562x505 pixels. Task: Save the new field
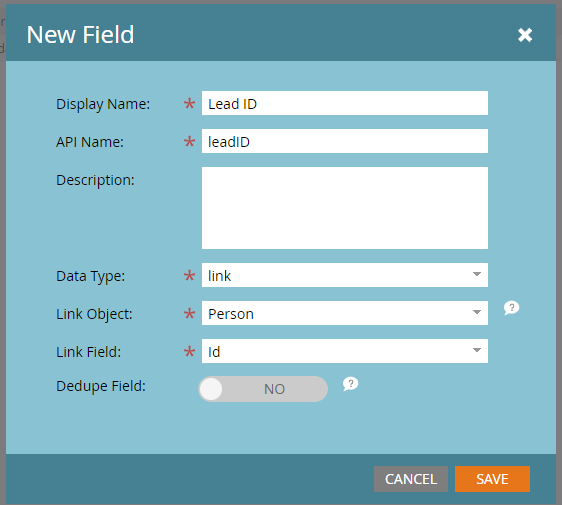[x=492, y=479]
